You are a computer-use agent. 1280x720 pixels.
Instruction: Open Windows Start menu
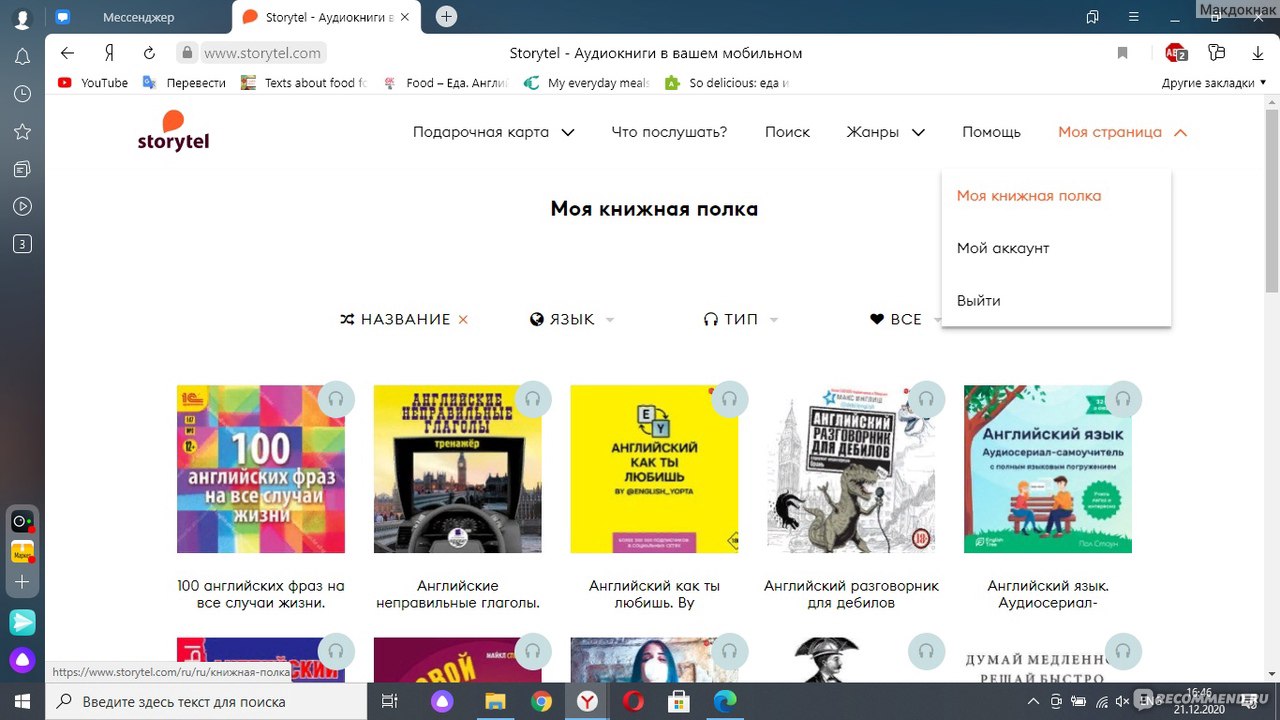22,701
